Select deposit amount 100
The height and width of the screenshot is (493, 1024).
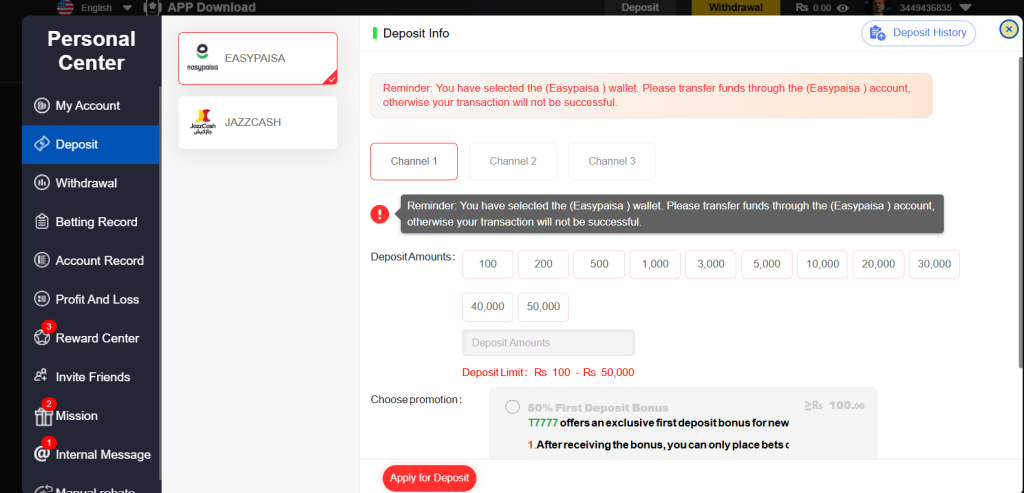(x=488, y=264)
